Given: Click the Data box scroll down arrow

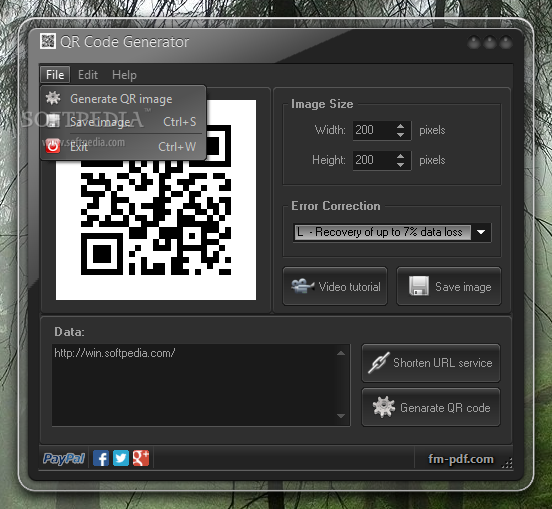Looking at the screenshot, I should 341,416.
